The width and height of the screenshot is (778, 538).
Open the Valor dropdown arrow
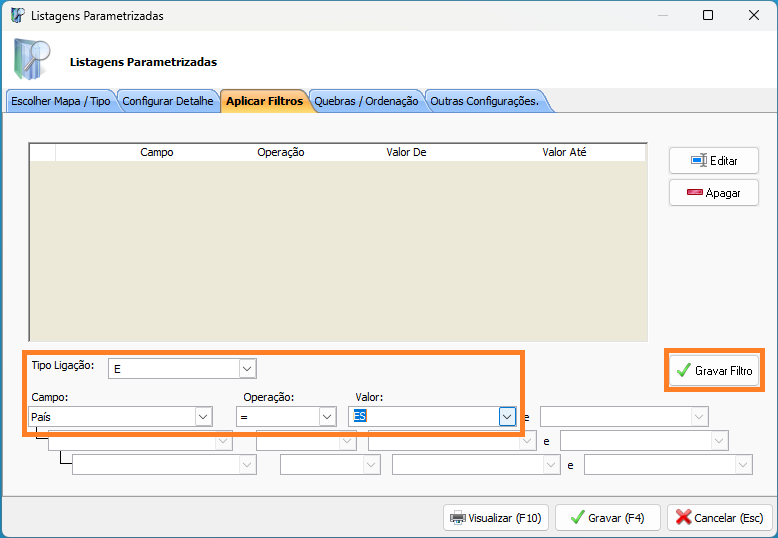coord(506,416)
